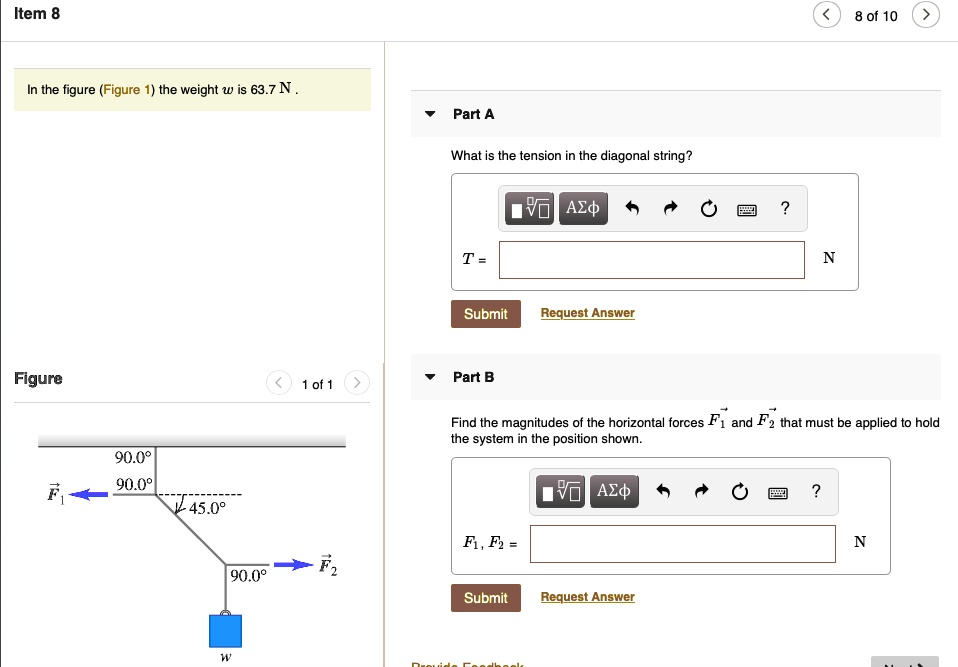
Task: Click the undo icon in Part A toolbar
Action: coord(631,208)
